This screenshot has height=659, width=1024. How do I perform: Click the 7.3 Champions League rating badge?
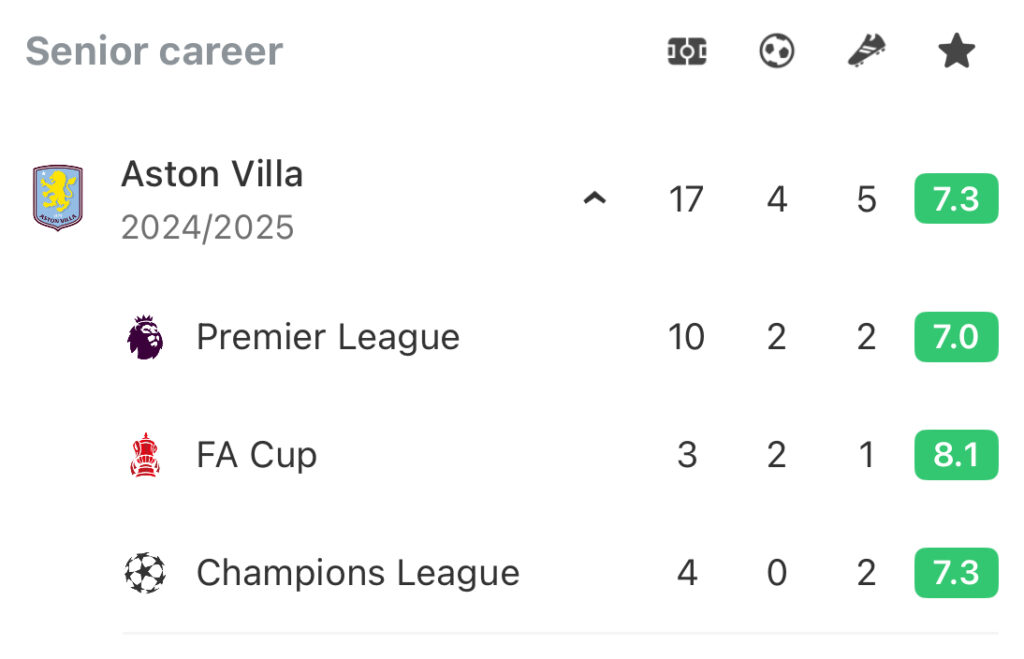pyautogui.click(x=956, y=573)
